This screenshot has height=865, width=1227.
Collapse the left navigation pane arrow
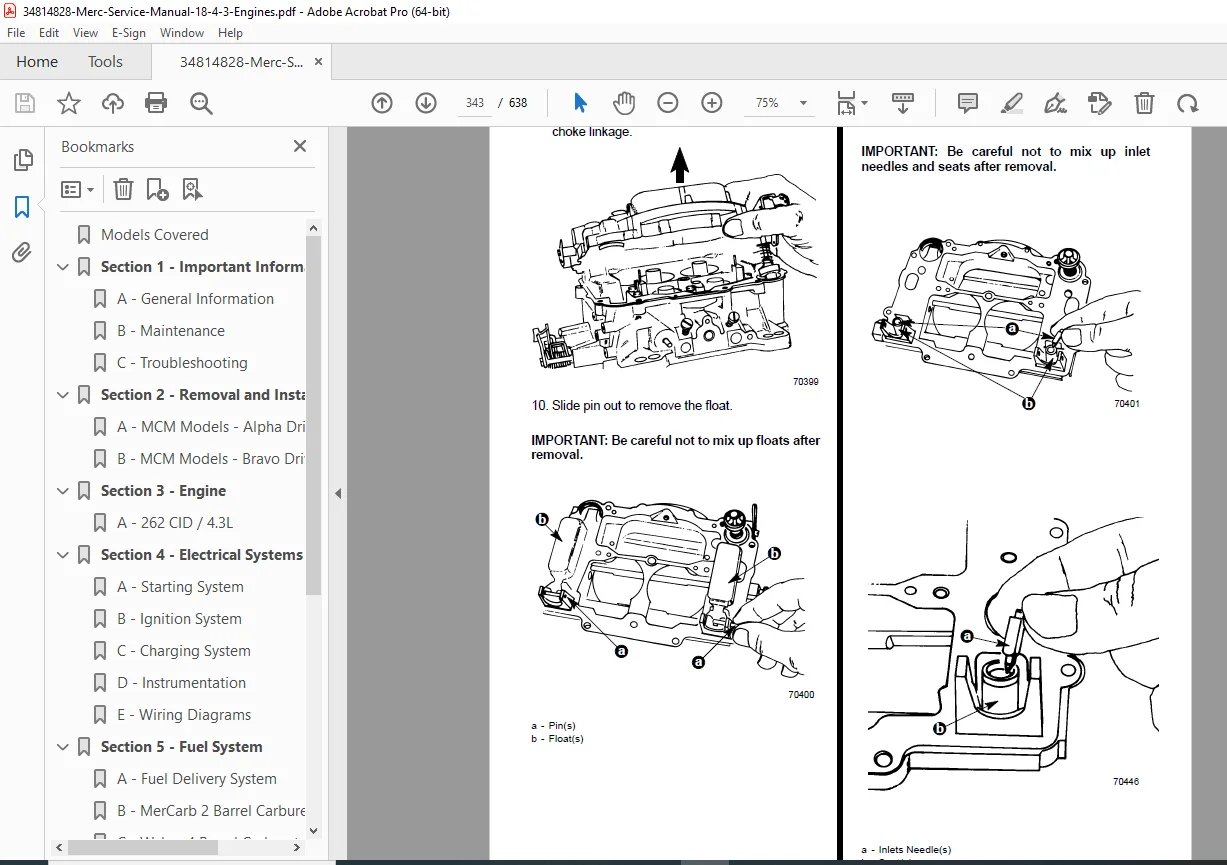[338, 493]
